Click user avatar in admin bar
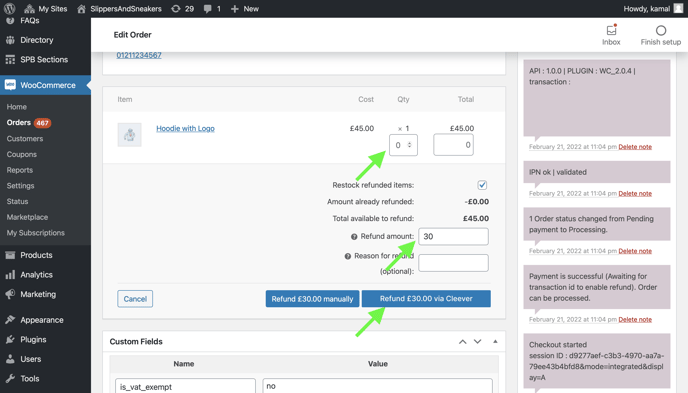 point(678,9)
